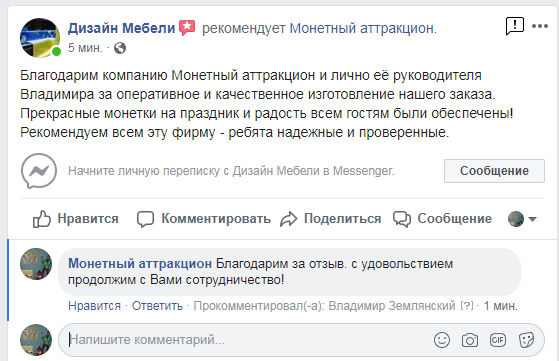
Task: Add a GIF to the comment
Action: [498, 340]
